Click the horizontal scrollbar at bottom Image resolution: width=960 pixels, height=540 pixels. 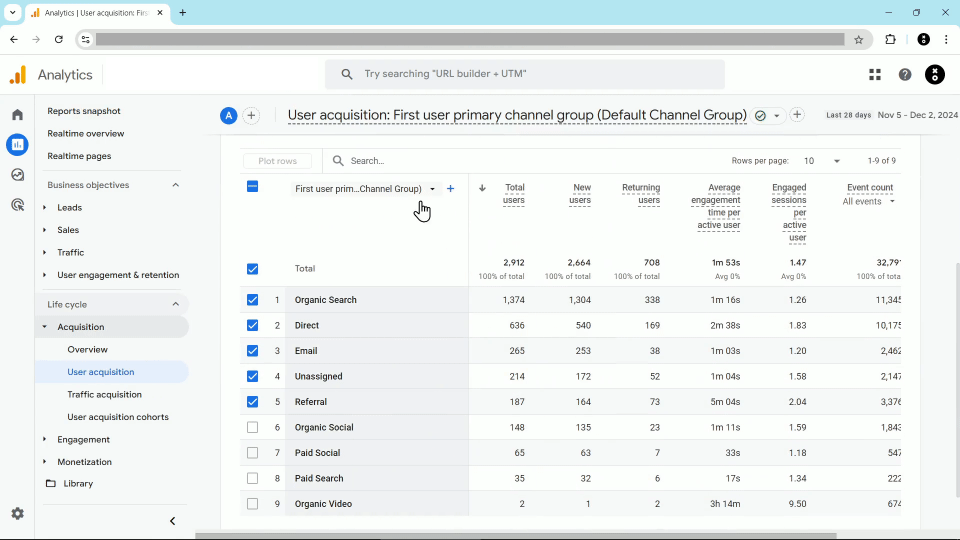coord(516,536)
